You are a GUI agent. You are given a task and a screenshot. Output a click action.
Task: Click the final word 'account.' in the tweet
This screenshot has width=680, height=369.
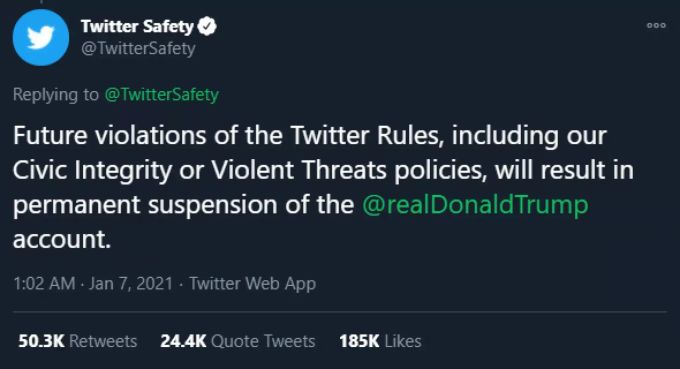coord(62,239)
